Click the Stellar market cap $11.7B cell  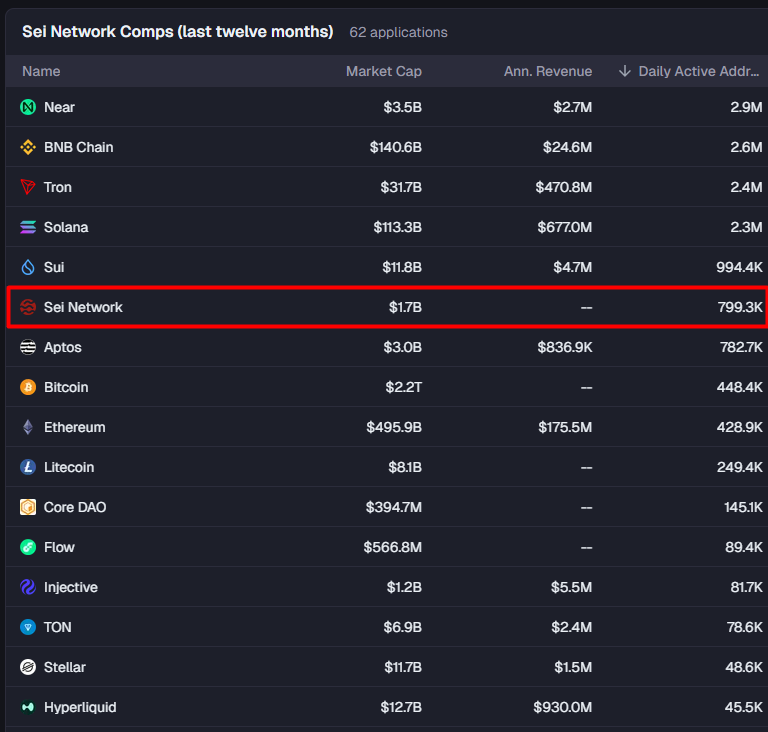(400, 667)
